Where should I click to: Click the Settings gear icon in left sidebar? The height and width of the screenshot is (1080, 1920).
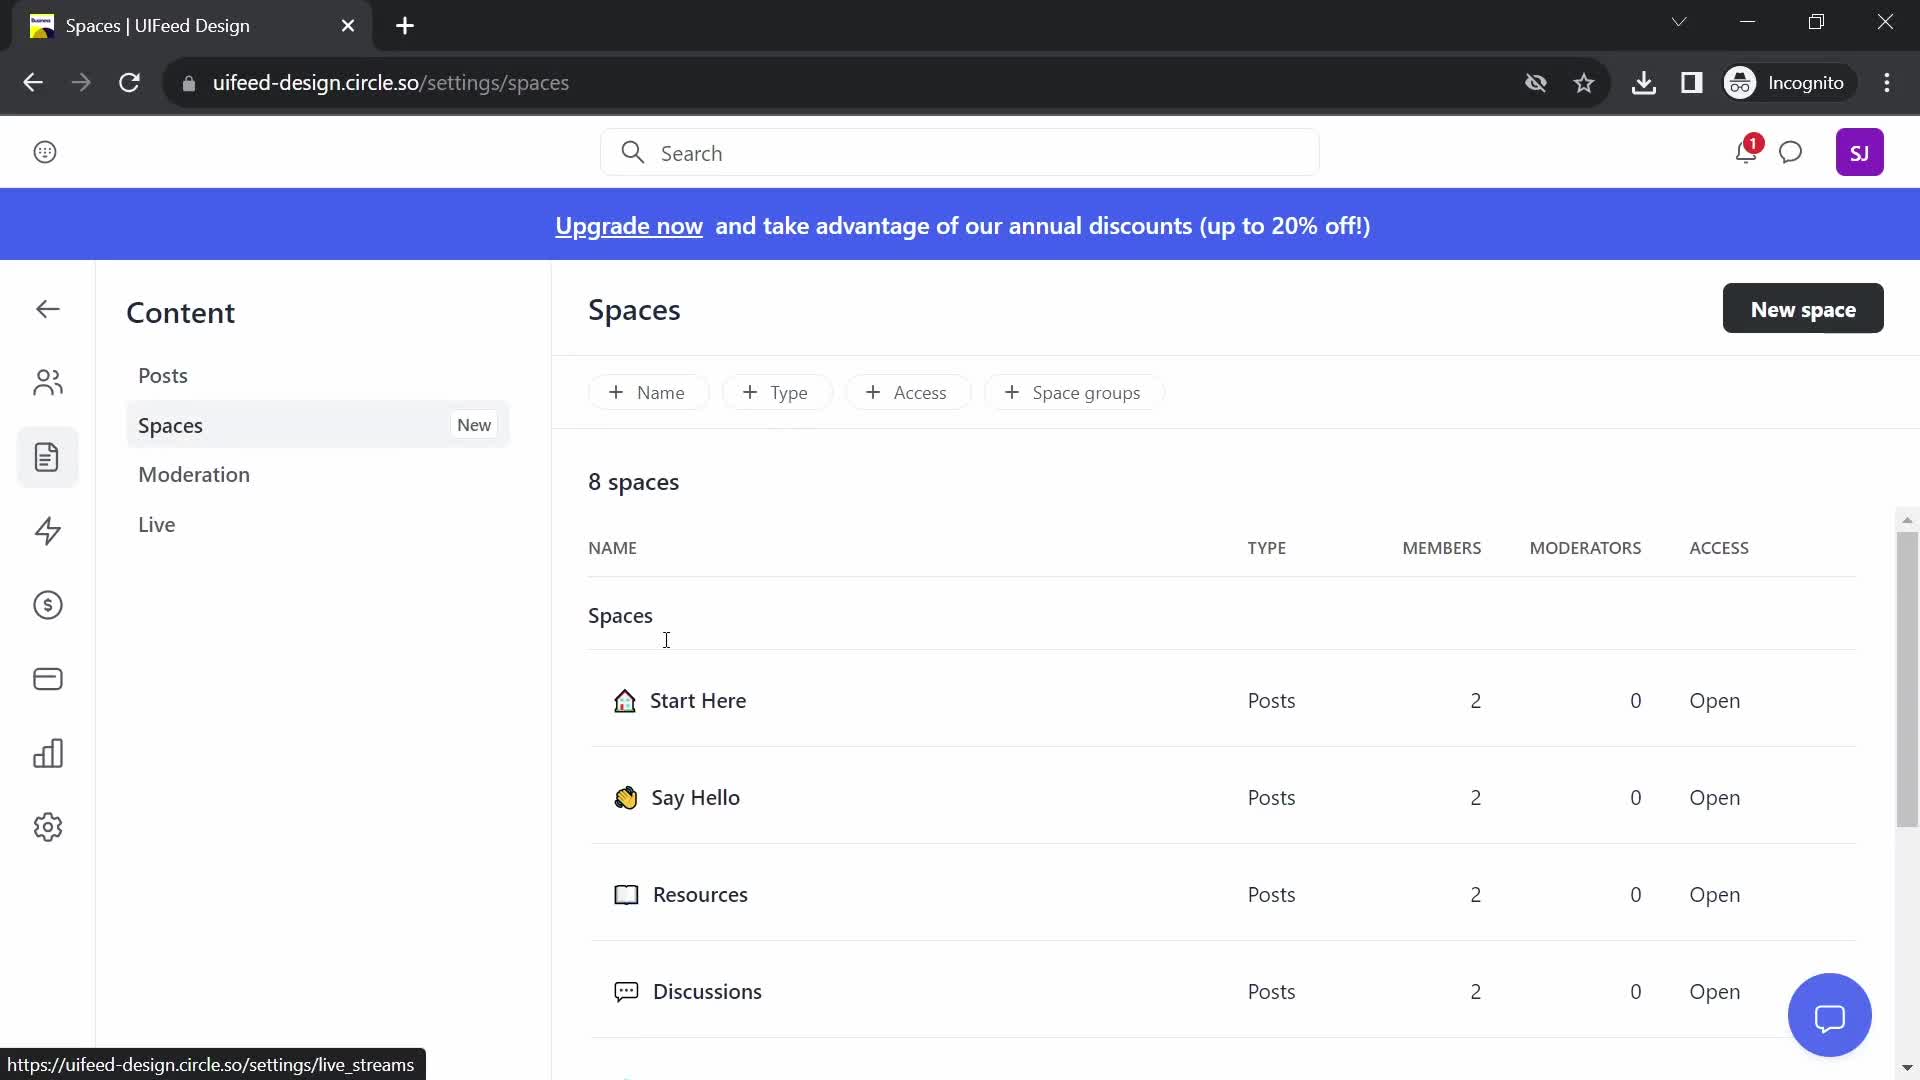click(47, 827)
